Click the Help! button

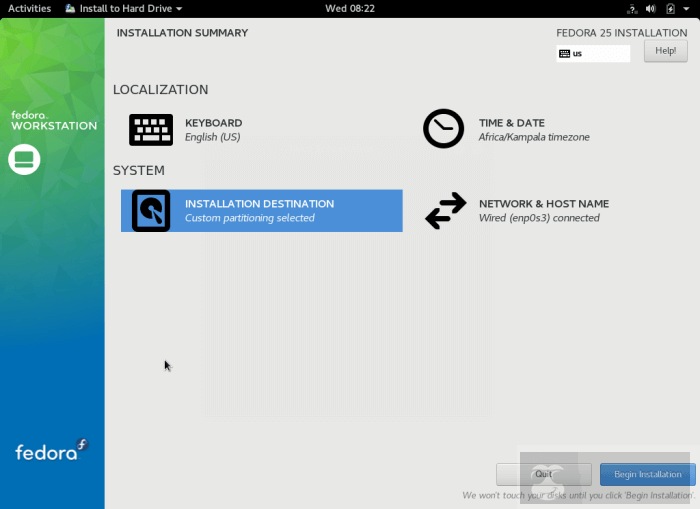tap(666, 51)
